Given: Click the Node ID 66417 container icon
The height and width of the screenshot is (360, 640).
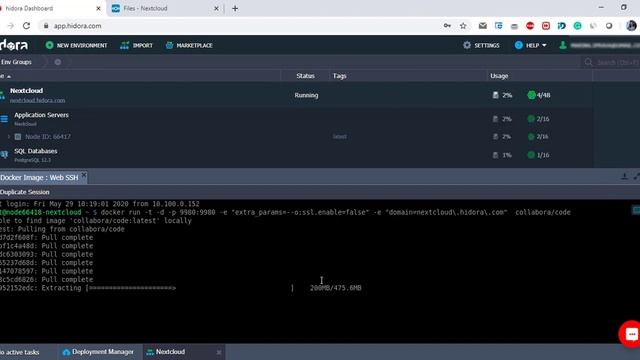Looking at the screenshot, I should pyautogui.click(x=18, y=137).
